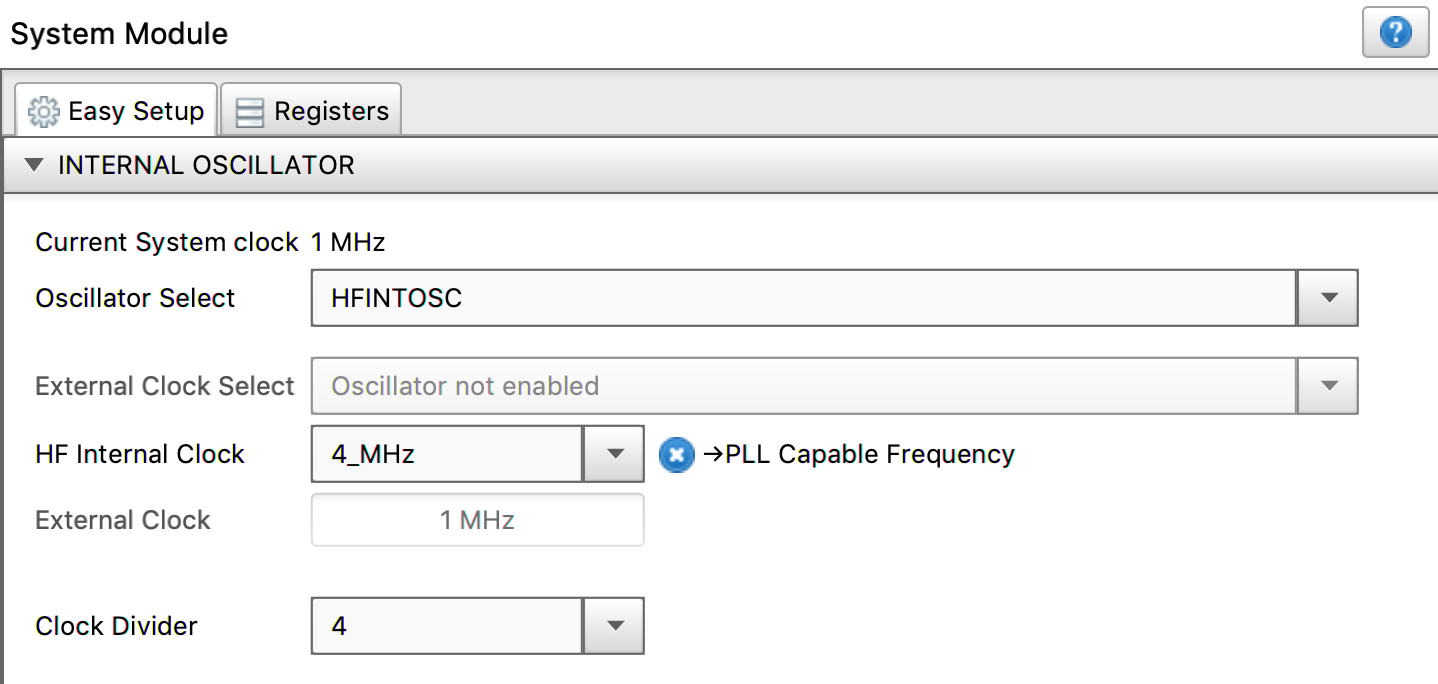Viewport: 1438px width, 684px height.
Task: Select the 4_MHz HF Internal Clock value
Action: [446, 455]
